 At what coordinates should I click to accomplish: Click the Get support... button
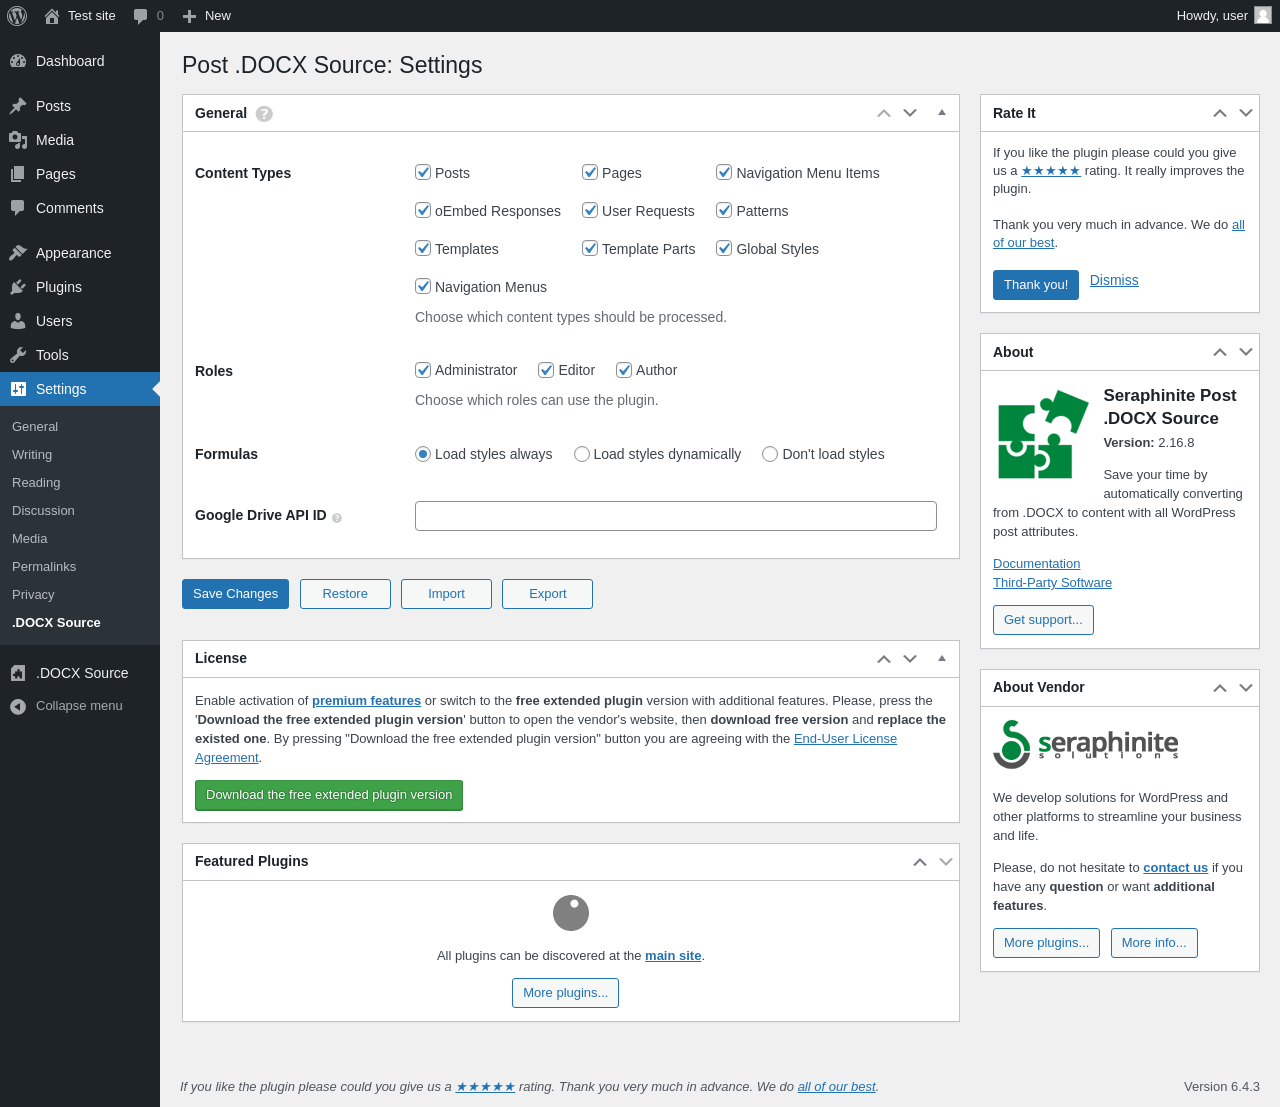pyautogui.click(x=1043, y=620)
